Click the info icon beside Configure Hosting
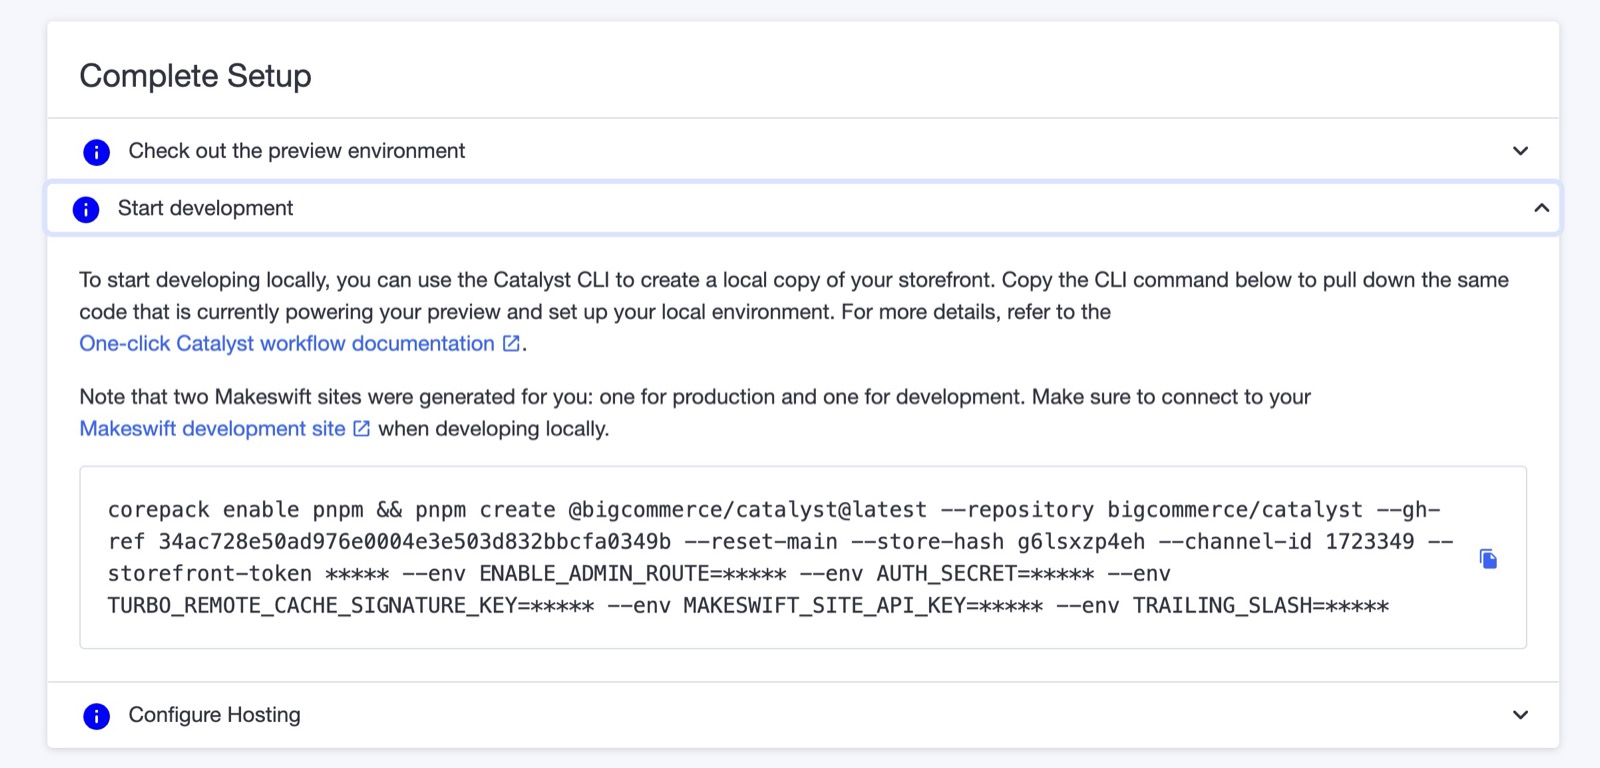 (x=96, y=716)
